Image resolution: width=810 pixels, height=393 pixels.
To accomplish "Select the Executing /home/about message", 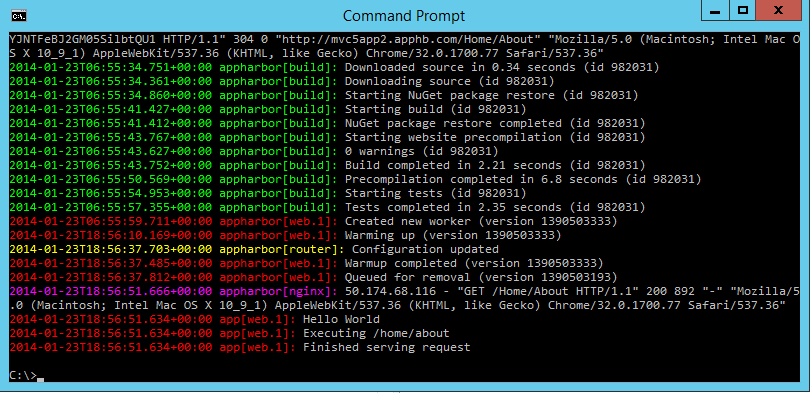I will [x=376, y=334].
